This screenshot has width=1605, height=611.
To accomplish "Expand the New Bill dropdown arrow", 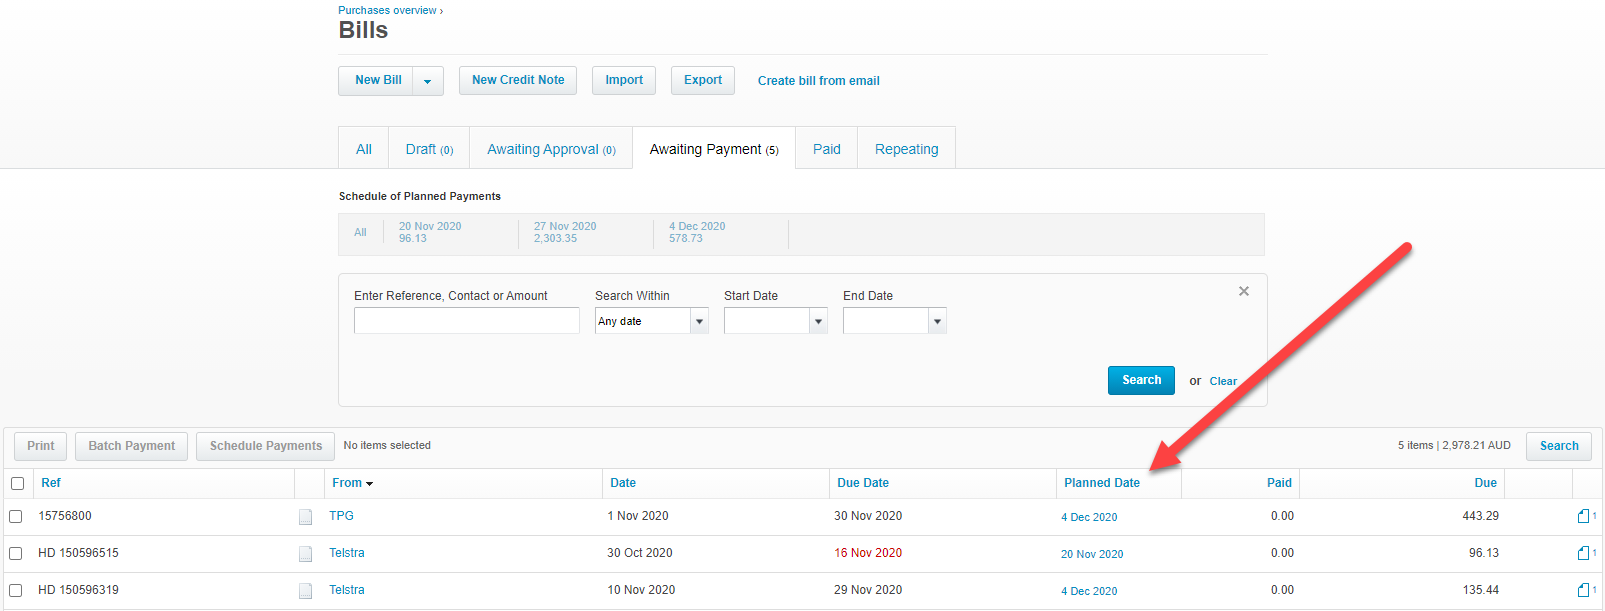I will click(428, 81).
